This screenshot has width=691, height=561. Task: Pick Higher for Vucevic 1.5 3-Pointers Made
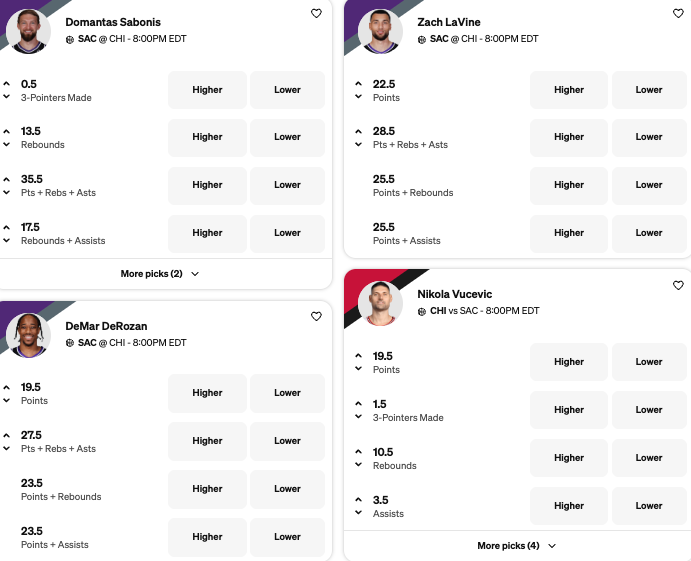click(569, 410)
